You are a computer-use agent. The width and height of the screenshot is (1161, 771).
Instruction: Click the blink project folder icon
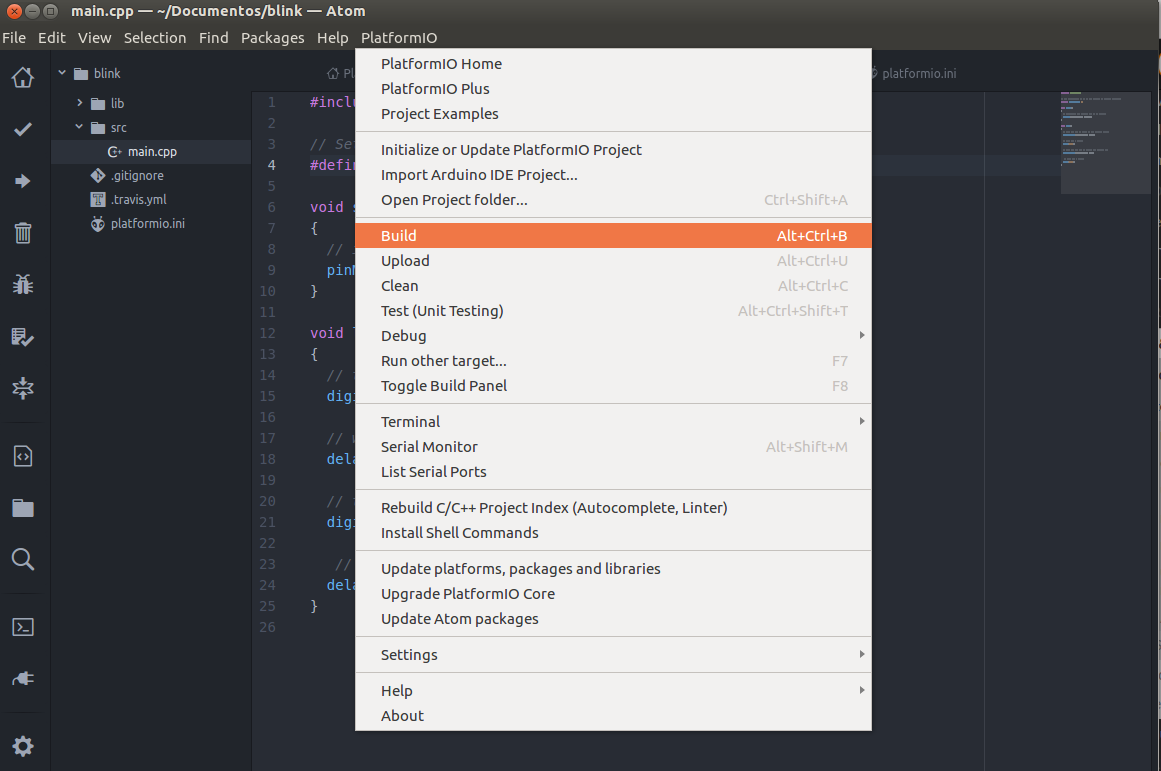[81, 73]
